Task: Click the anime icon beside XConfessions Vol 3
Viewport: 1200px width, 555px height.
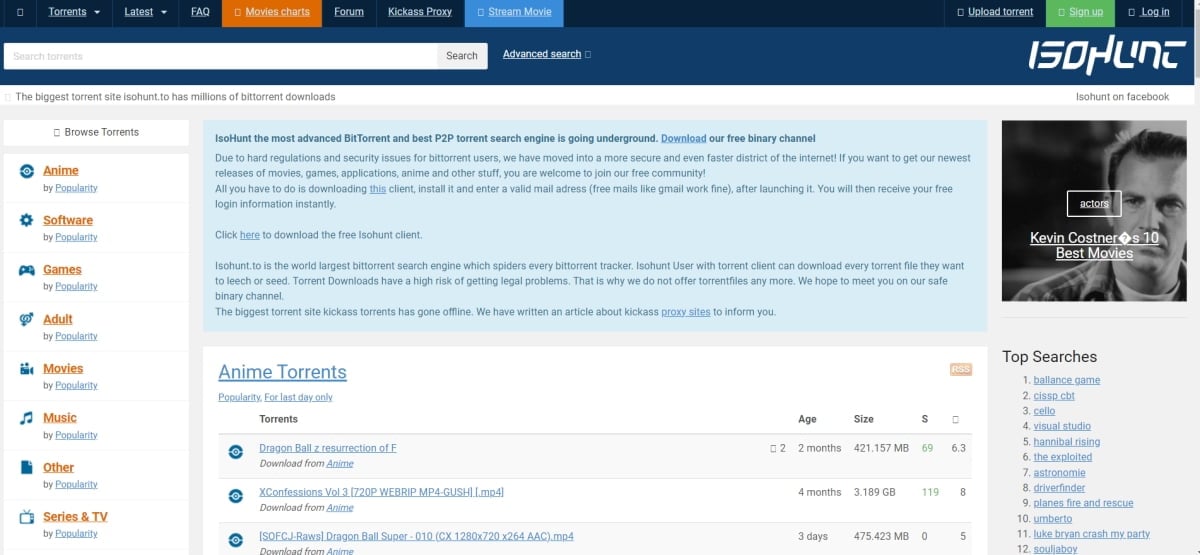Action: pos(236,495)
